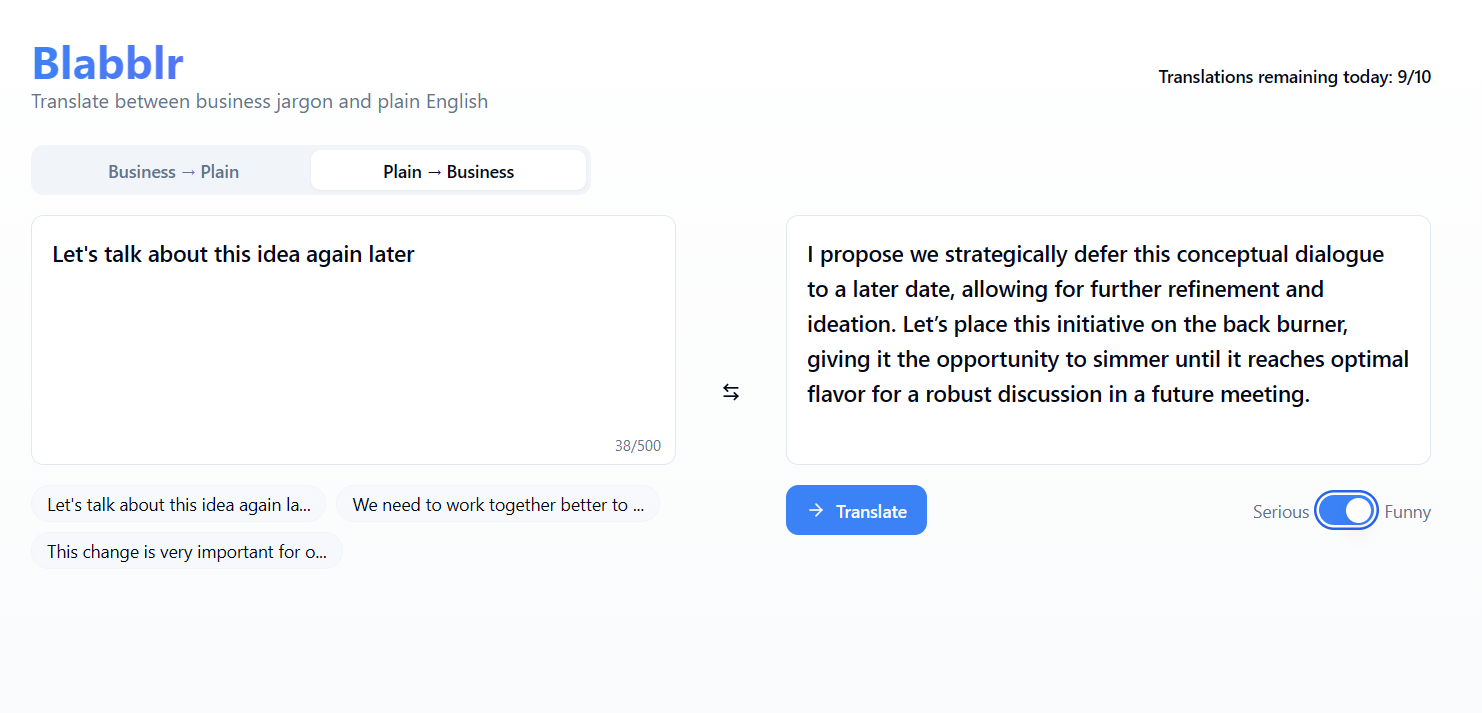
Task: Use the "This change is very important" example chip
Action: [x=187, y=551]
